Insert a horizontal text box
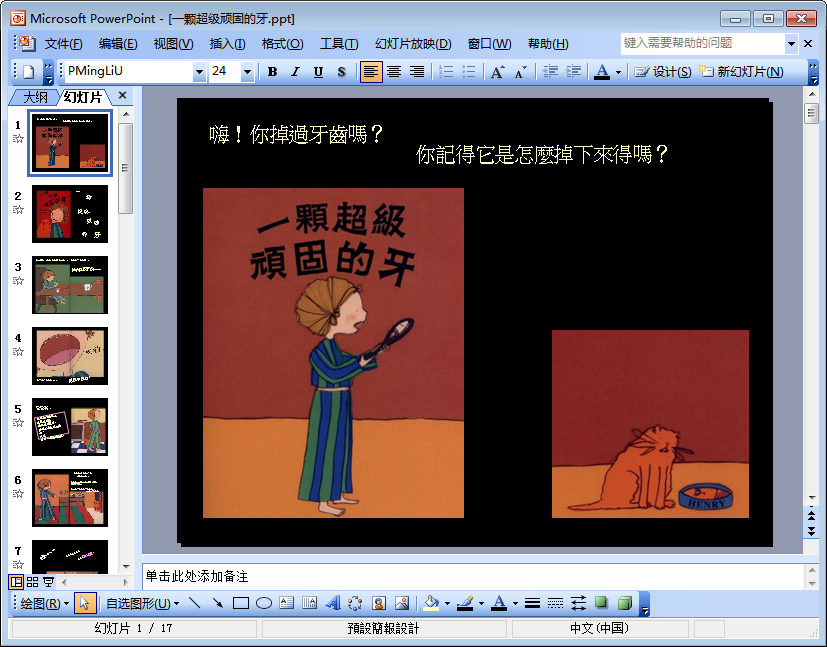 [x=286, y=603]
